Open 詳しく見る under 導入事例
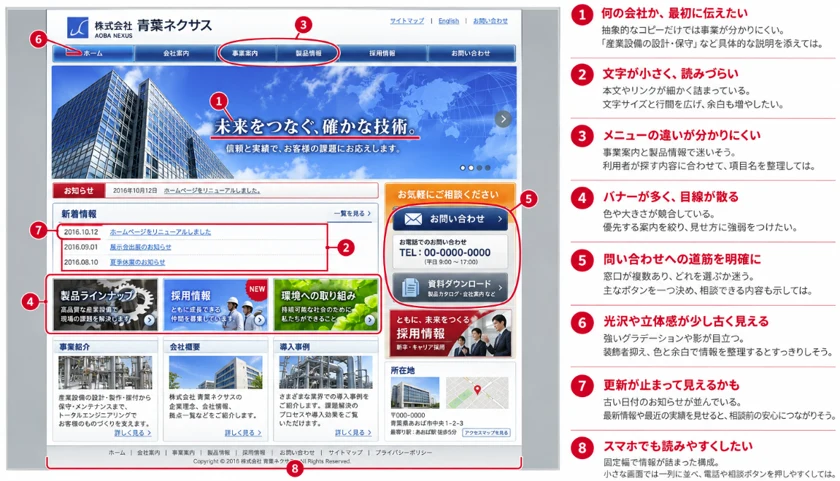 click(353, 433)
